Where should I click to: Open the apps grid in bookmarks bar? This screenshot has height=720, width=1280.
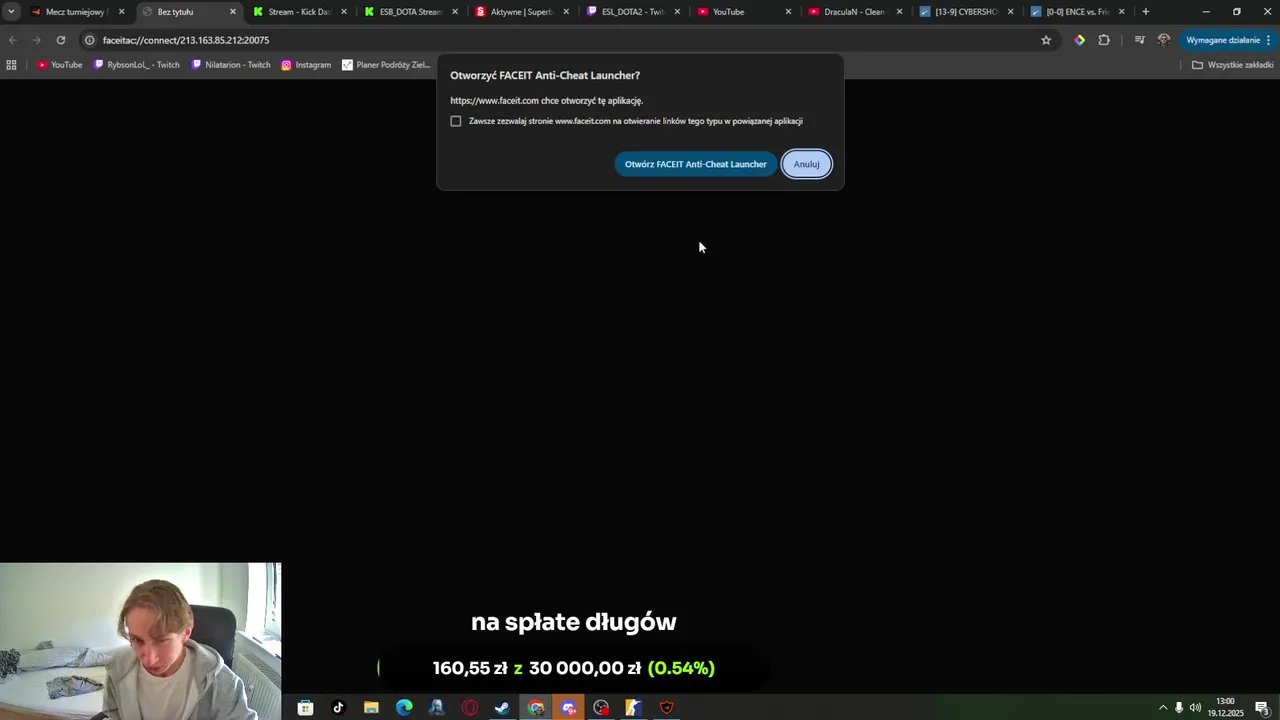tap(11, 65)
